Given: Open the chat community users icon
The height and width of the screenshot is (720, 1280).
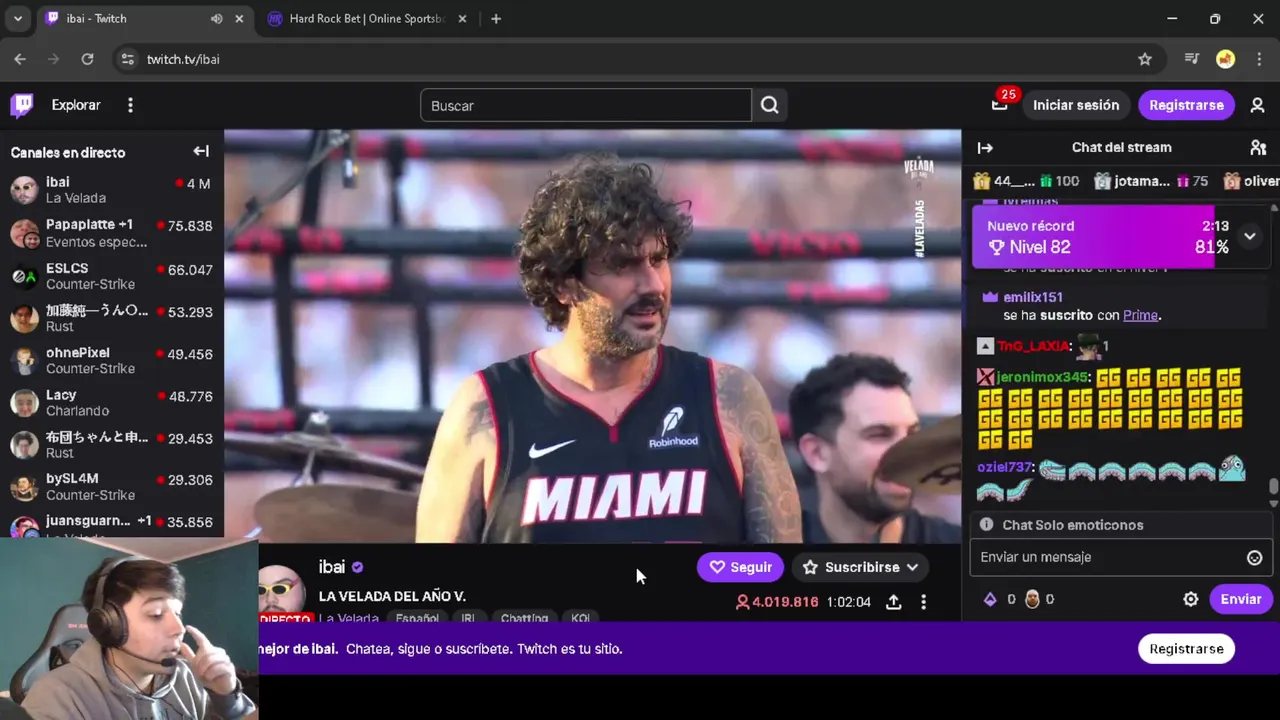Looking at the screenshot, I should click(x=1258, y=147).
